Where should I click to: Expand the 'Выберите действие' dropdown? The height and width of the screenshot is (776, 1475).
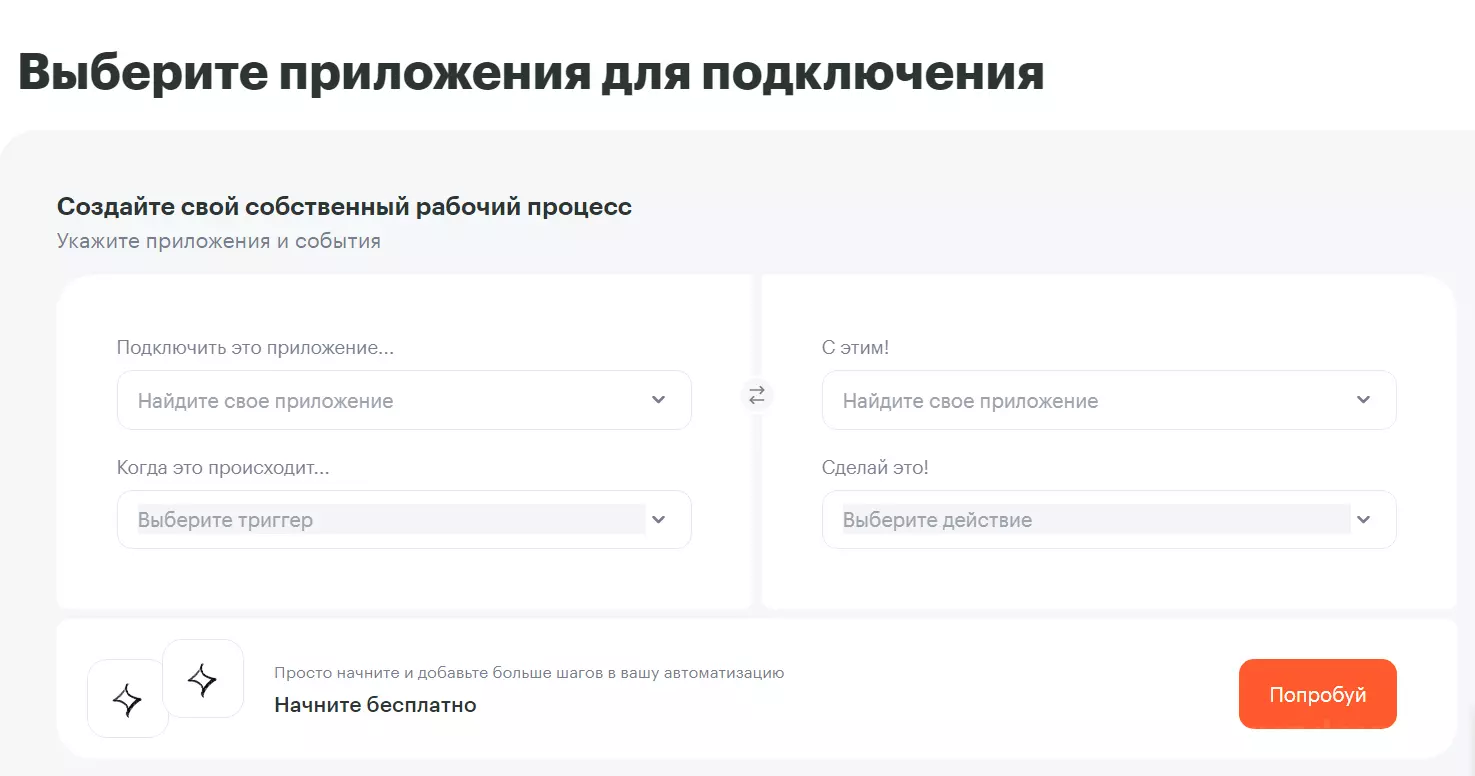pos(1109,520)
